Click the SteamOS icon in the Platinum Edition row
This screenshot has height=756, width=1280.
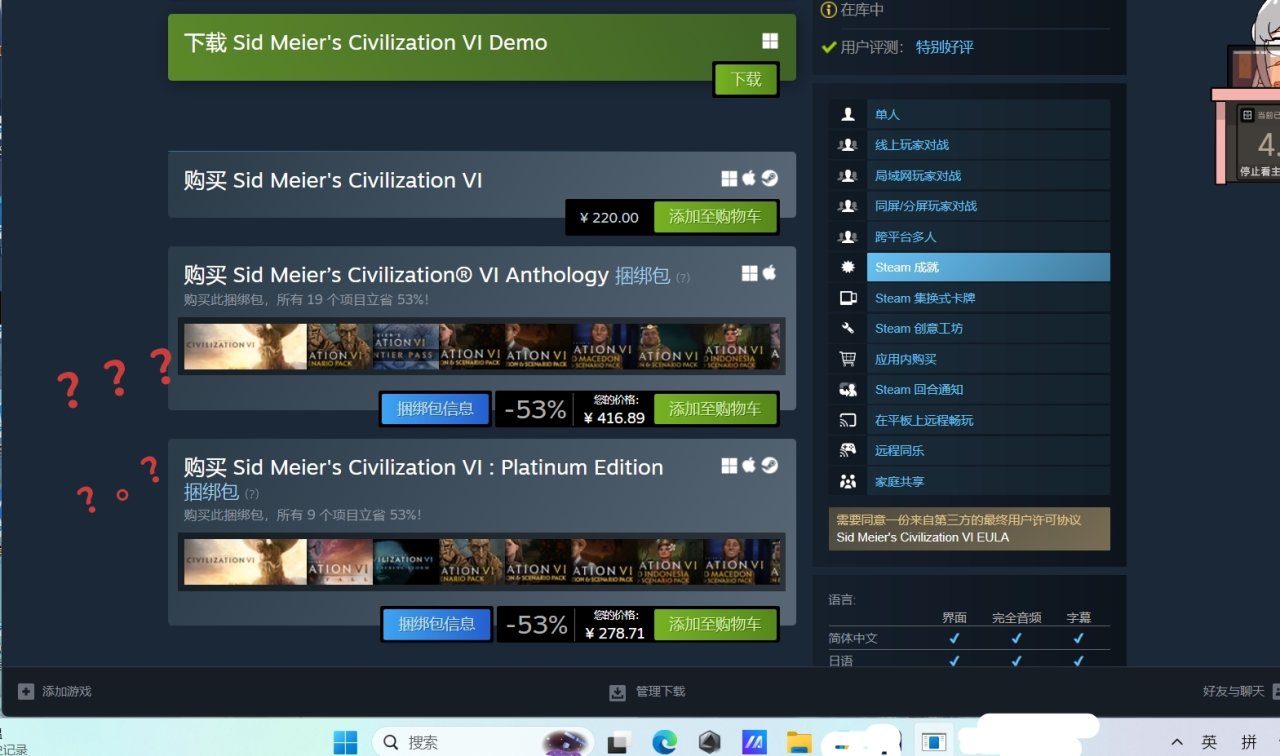point(769,465)
